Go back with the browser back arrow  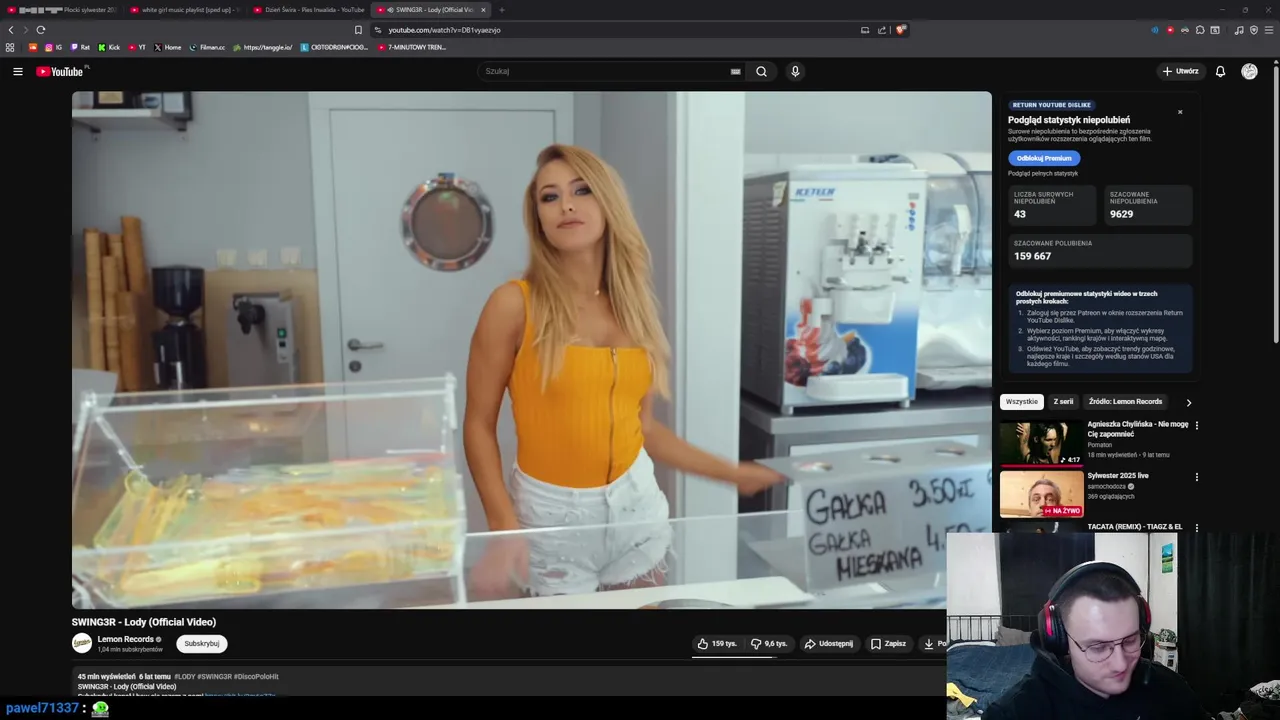point(11,30)
